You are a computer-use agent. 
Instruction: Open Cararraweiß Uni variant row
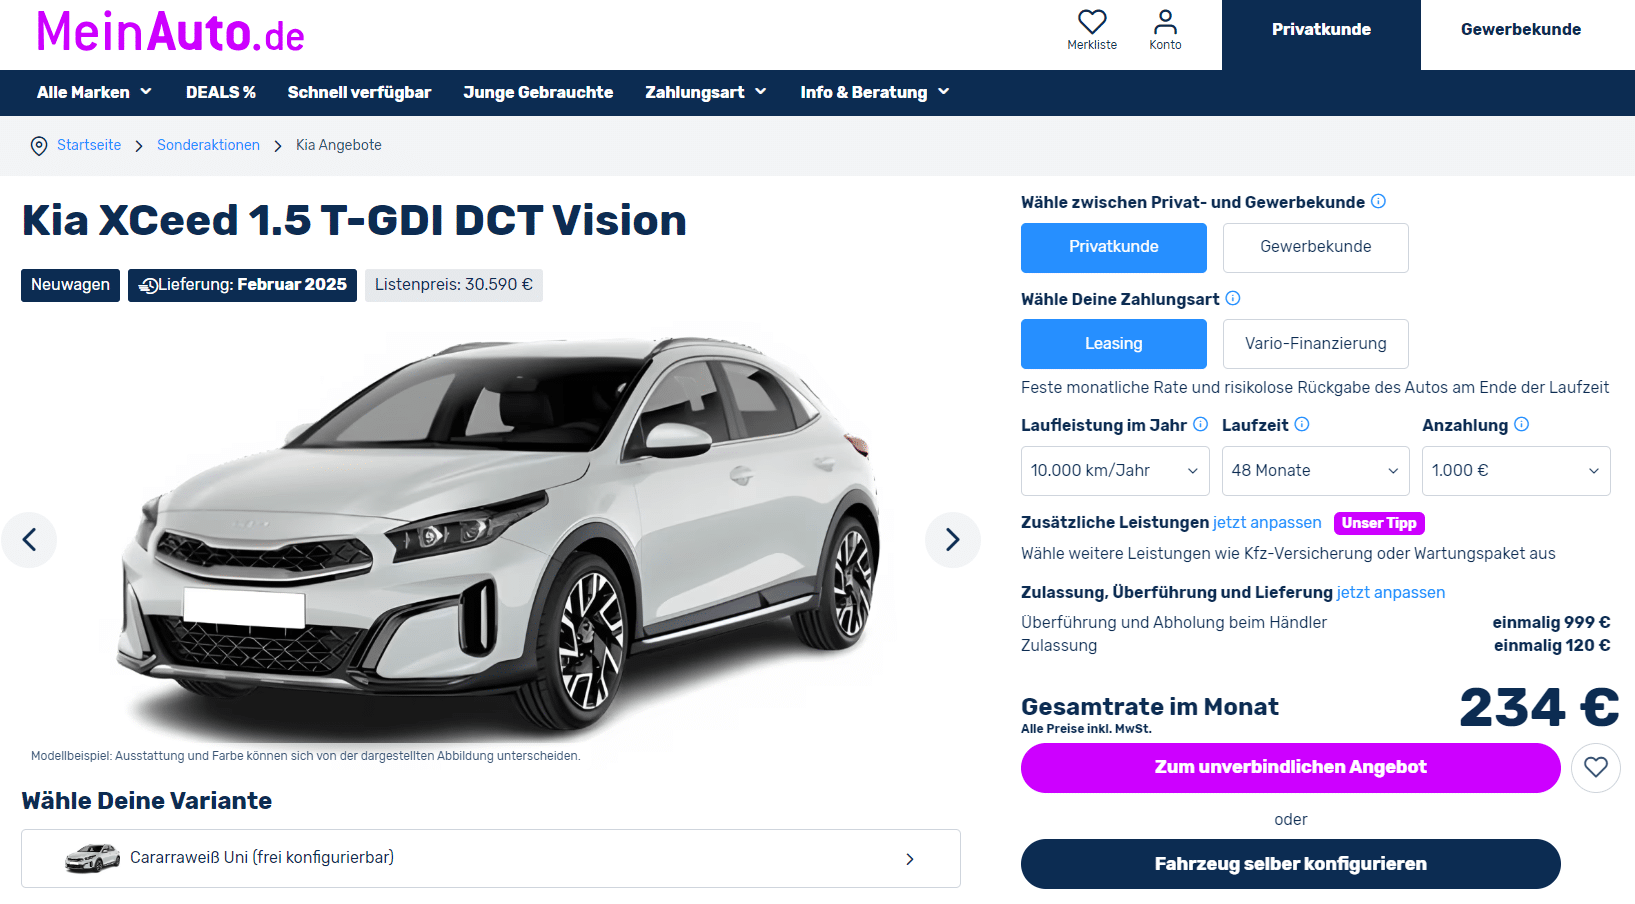(491, 858)
